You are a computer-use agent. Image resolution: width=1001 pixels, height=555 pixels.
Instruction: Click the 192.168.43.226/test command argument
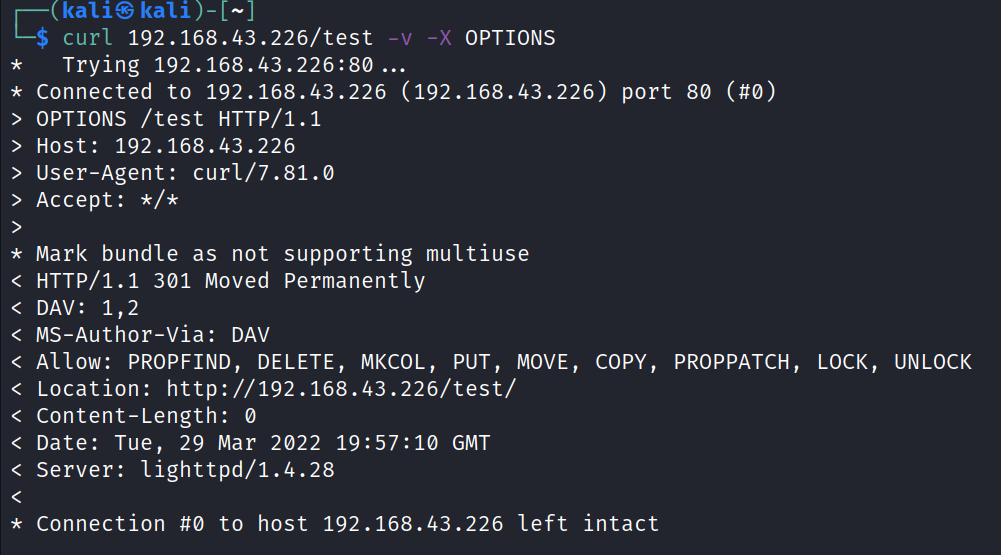(250, 38)
